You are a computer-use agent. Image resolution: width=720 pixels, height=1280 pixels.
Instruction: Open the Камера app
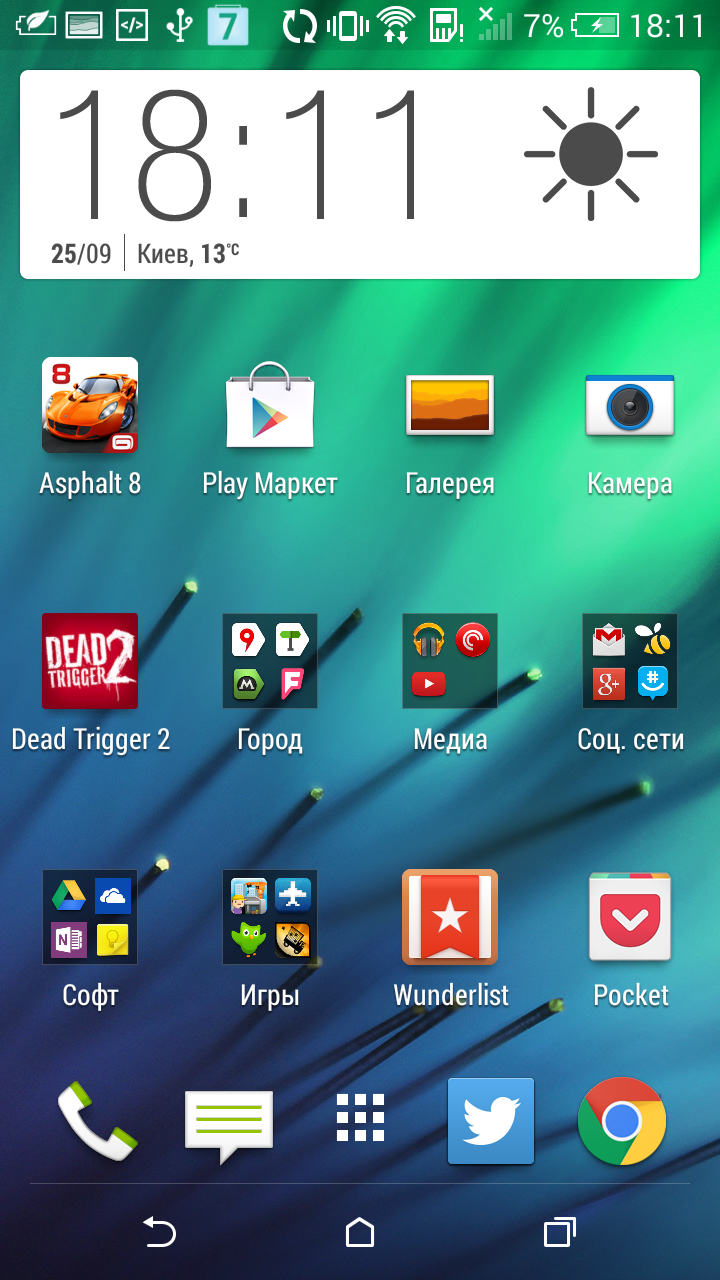point(630,405)
